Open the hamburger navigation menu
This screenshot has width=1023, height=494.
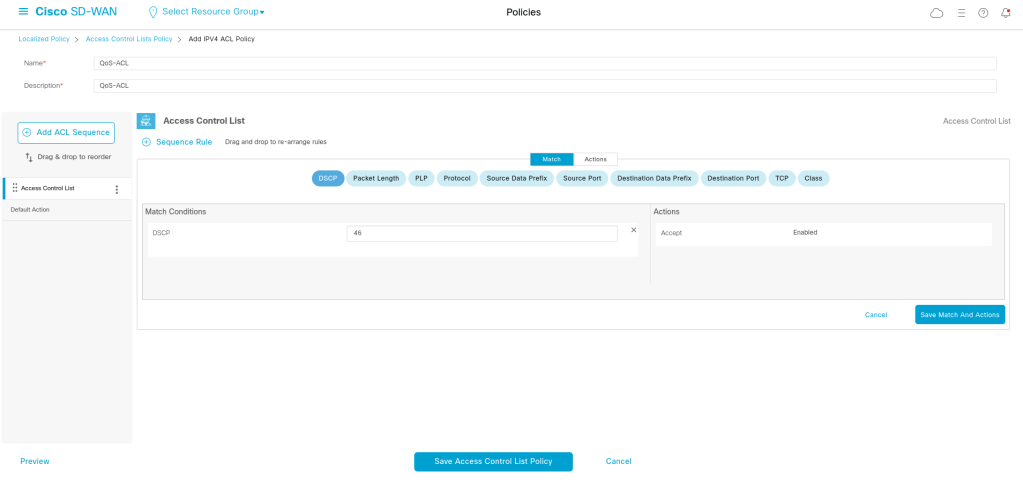(23, 12)
